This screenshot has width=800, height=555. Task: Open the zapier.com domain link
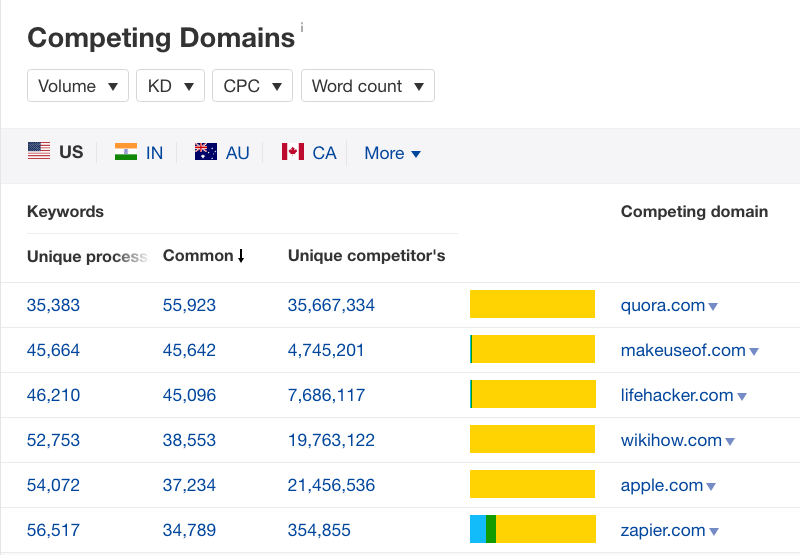click(x=663, y=530)
